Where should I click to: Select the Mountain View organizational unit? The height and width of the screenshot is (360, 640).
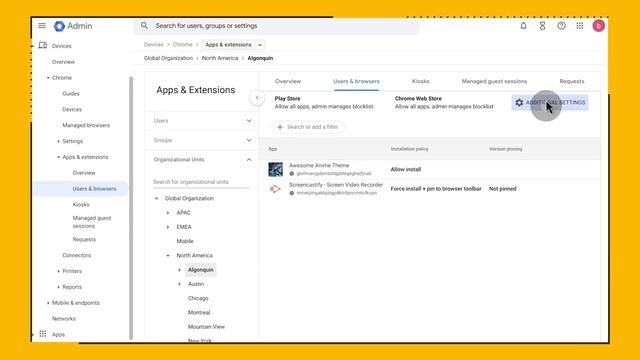click(x=206, y=327)
